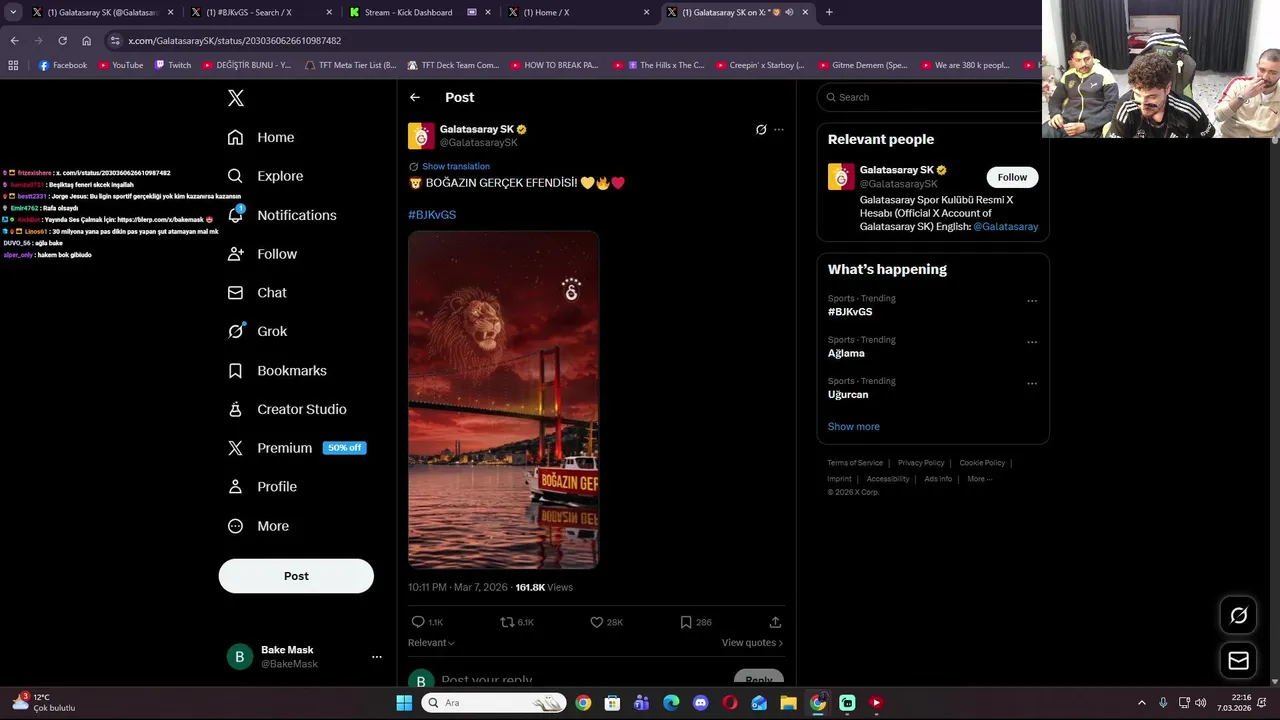The width and height of the screenshot is (1280, 720).
Task: Open the floating Grok button
Action: [x=1238, y=616]
